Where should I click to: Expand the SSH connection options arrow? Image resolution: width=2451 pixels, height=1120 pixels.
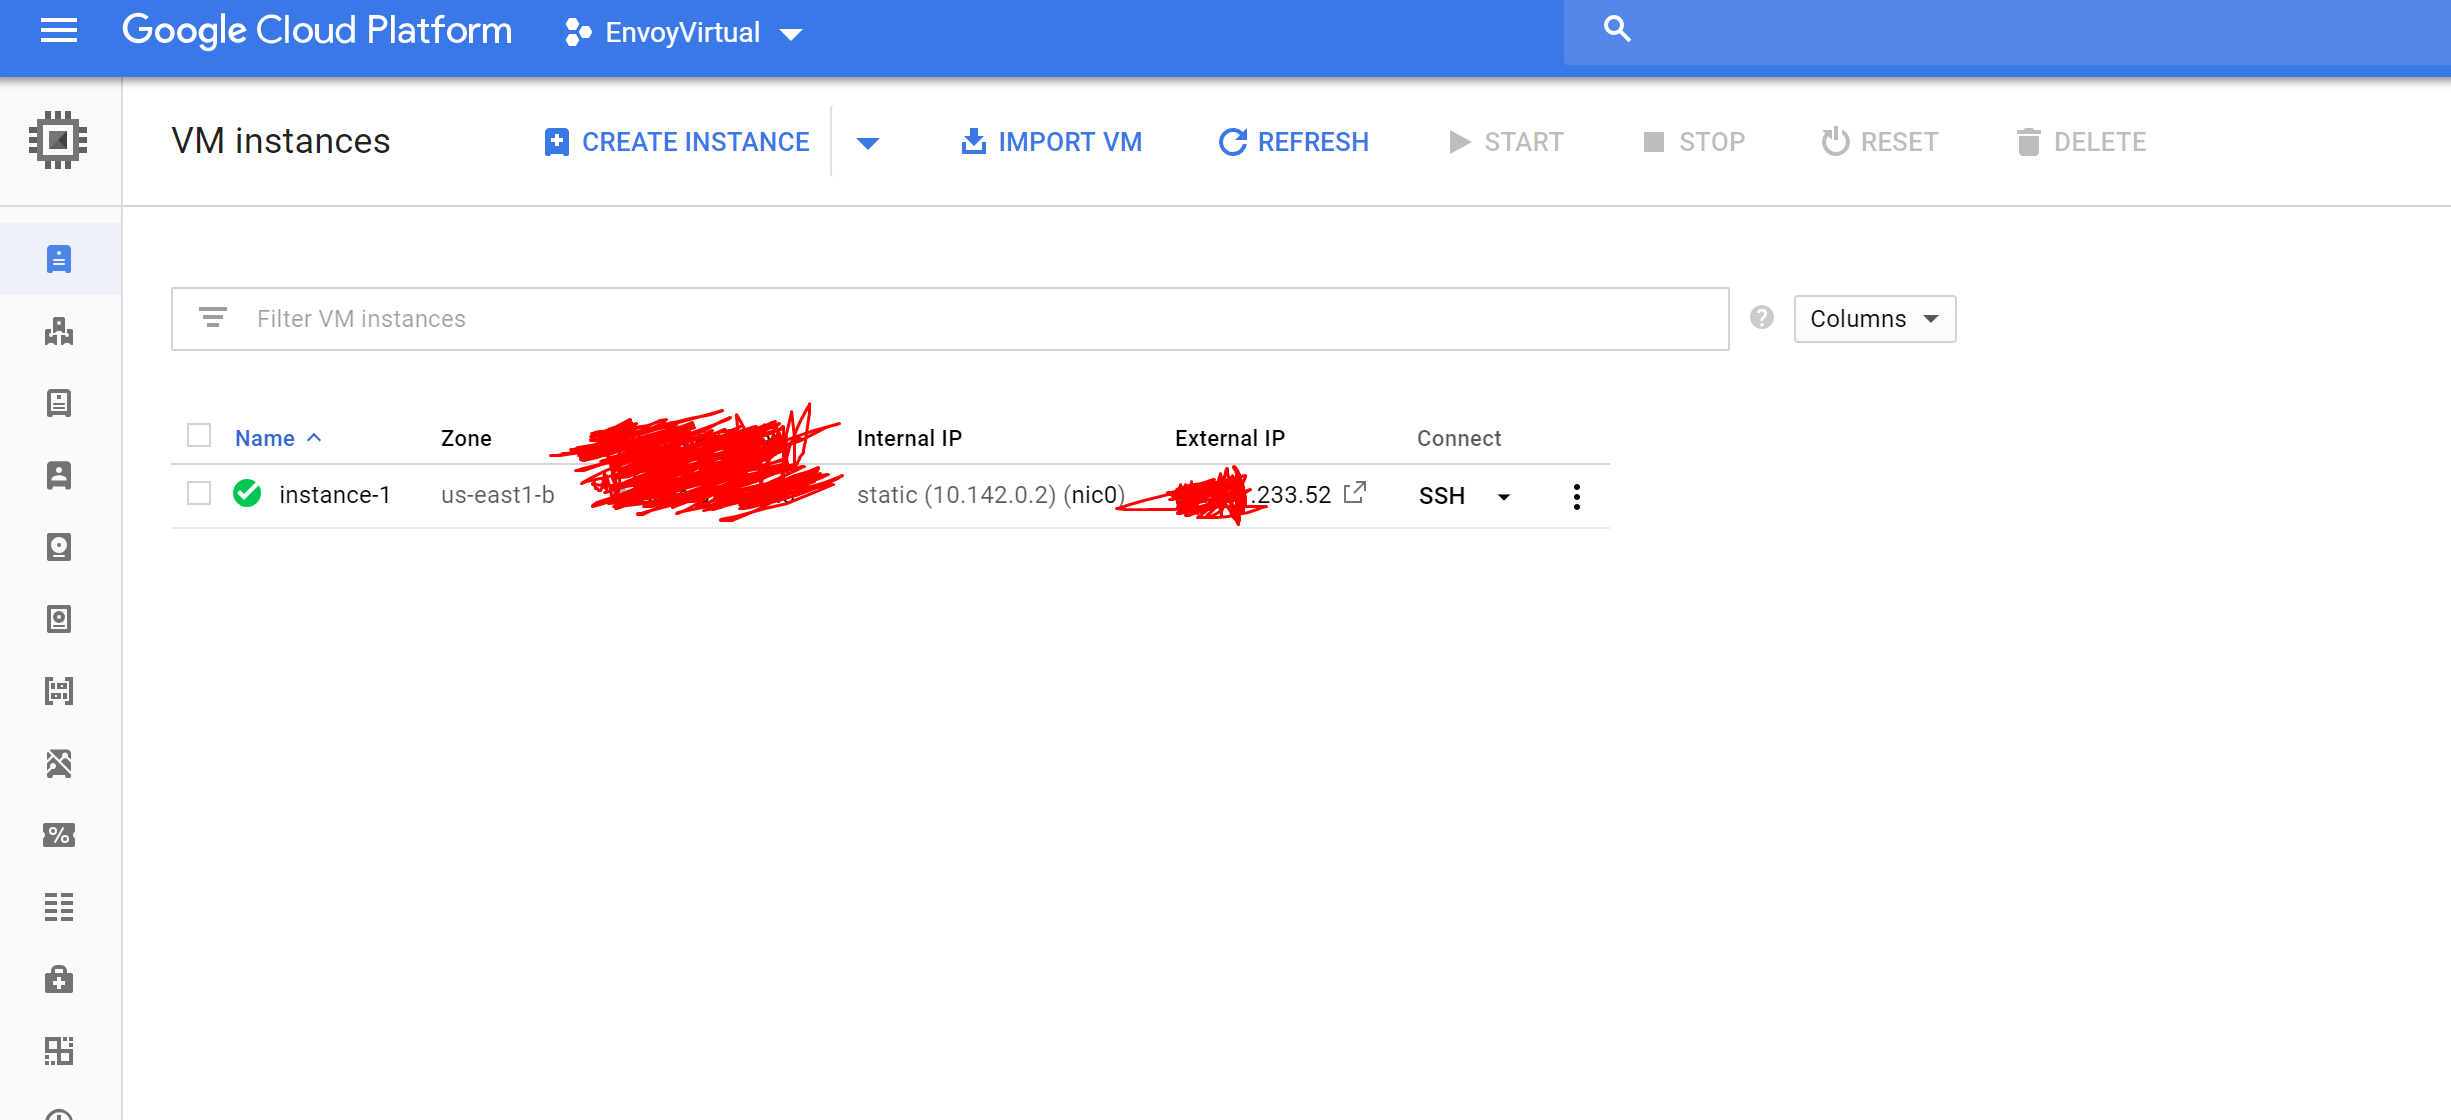click(x=1504, y=497)
